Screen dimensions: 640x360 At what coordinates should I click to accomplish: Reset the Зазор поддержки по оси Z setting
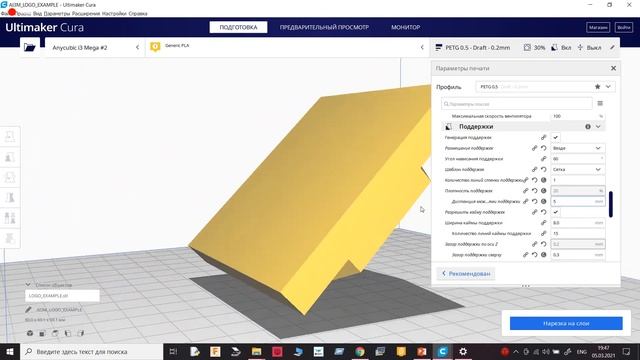click(544, 244)
